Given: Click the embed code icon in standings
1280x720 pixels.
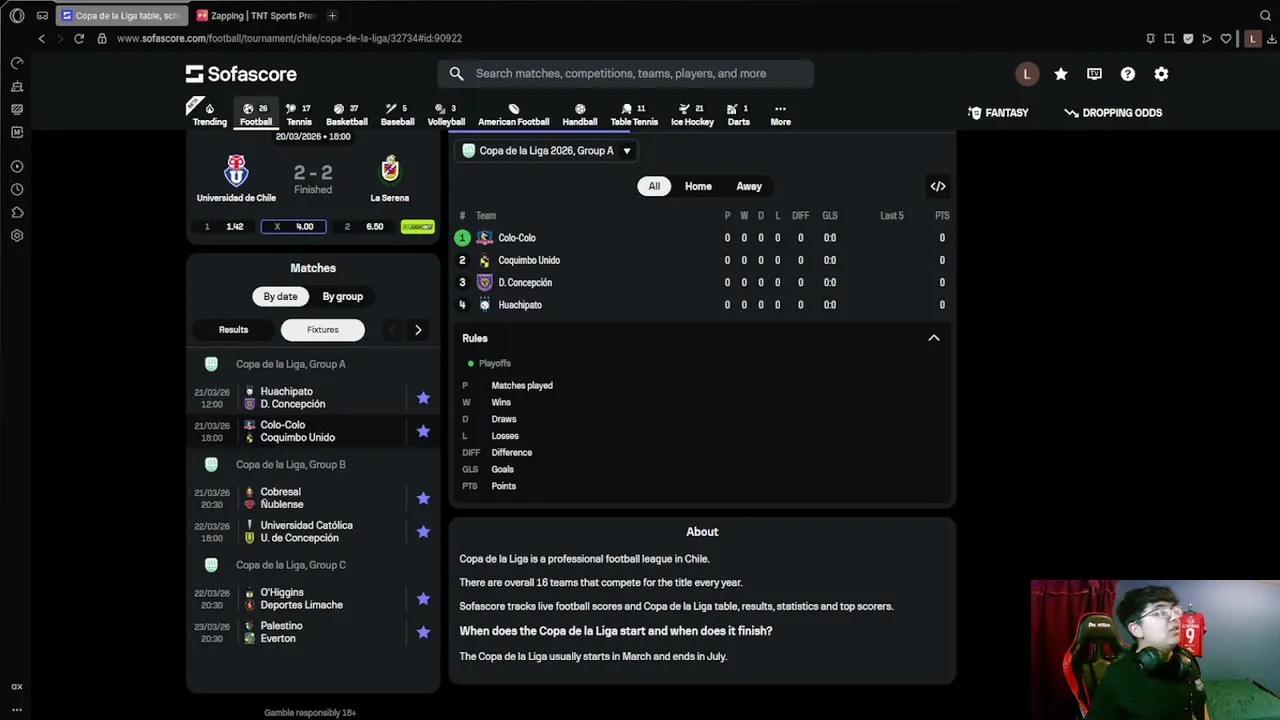Looking at the screenshot, I should click(938, 186).
